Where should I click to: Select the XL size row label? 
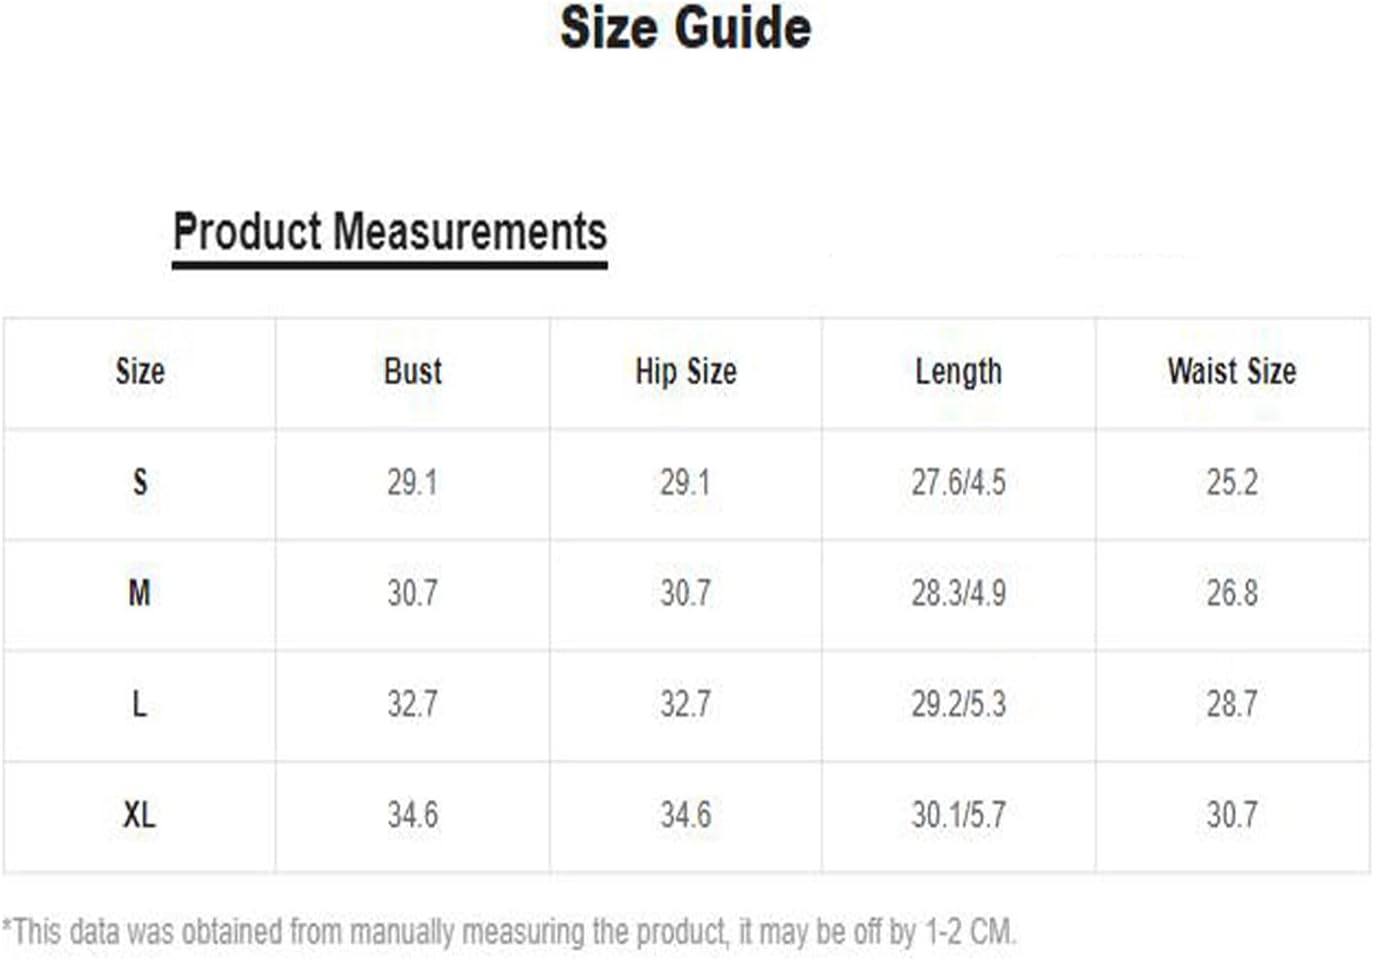pos(140,815)
